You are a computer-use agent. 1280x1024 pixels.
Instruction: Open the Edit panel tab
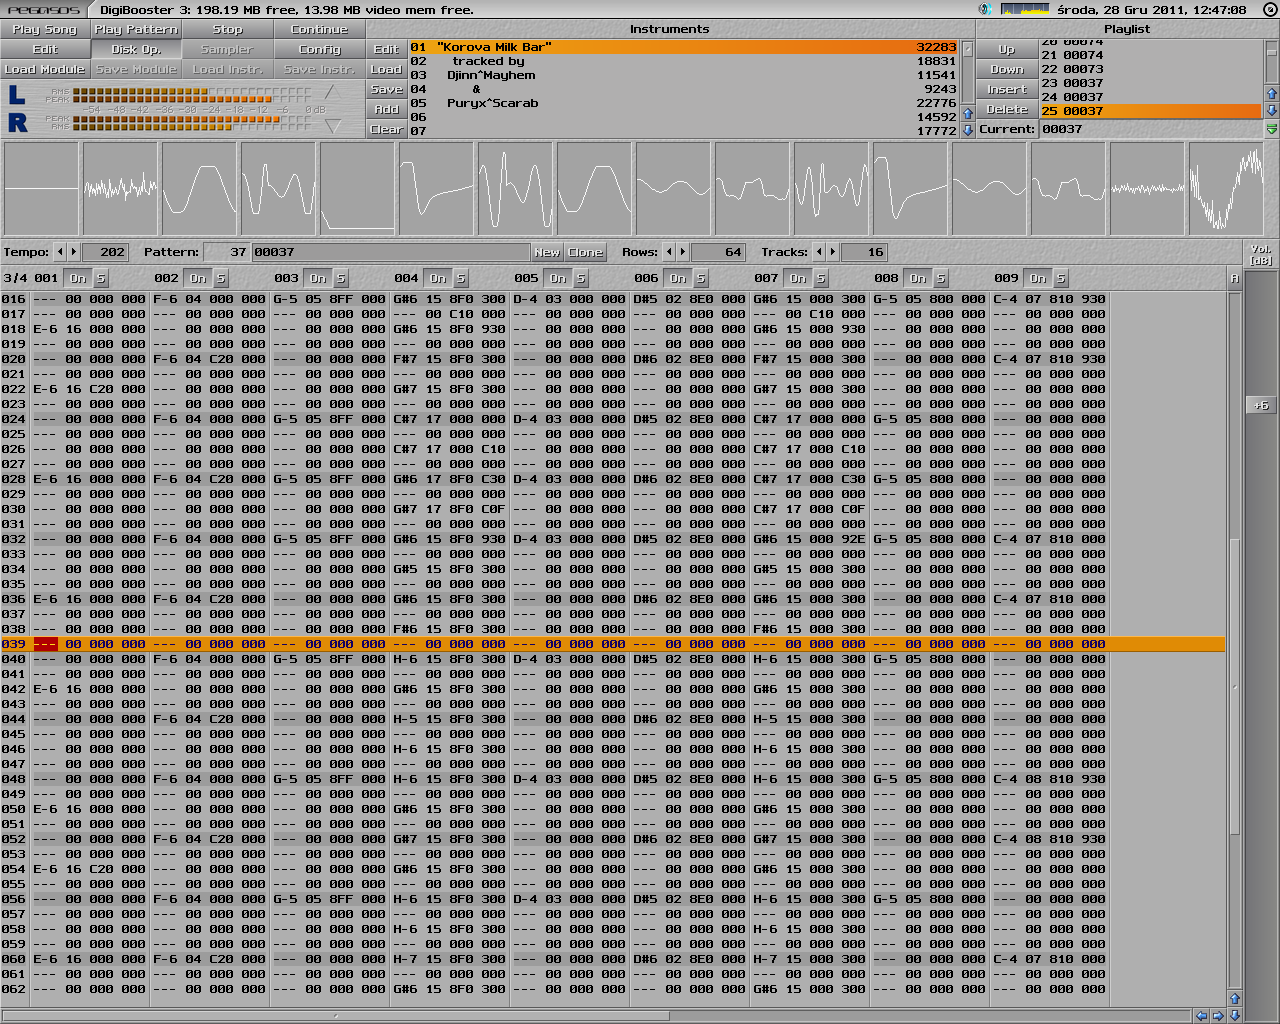45,49
